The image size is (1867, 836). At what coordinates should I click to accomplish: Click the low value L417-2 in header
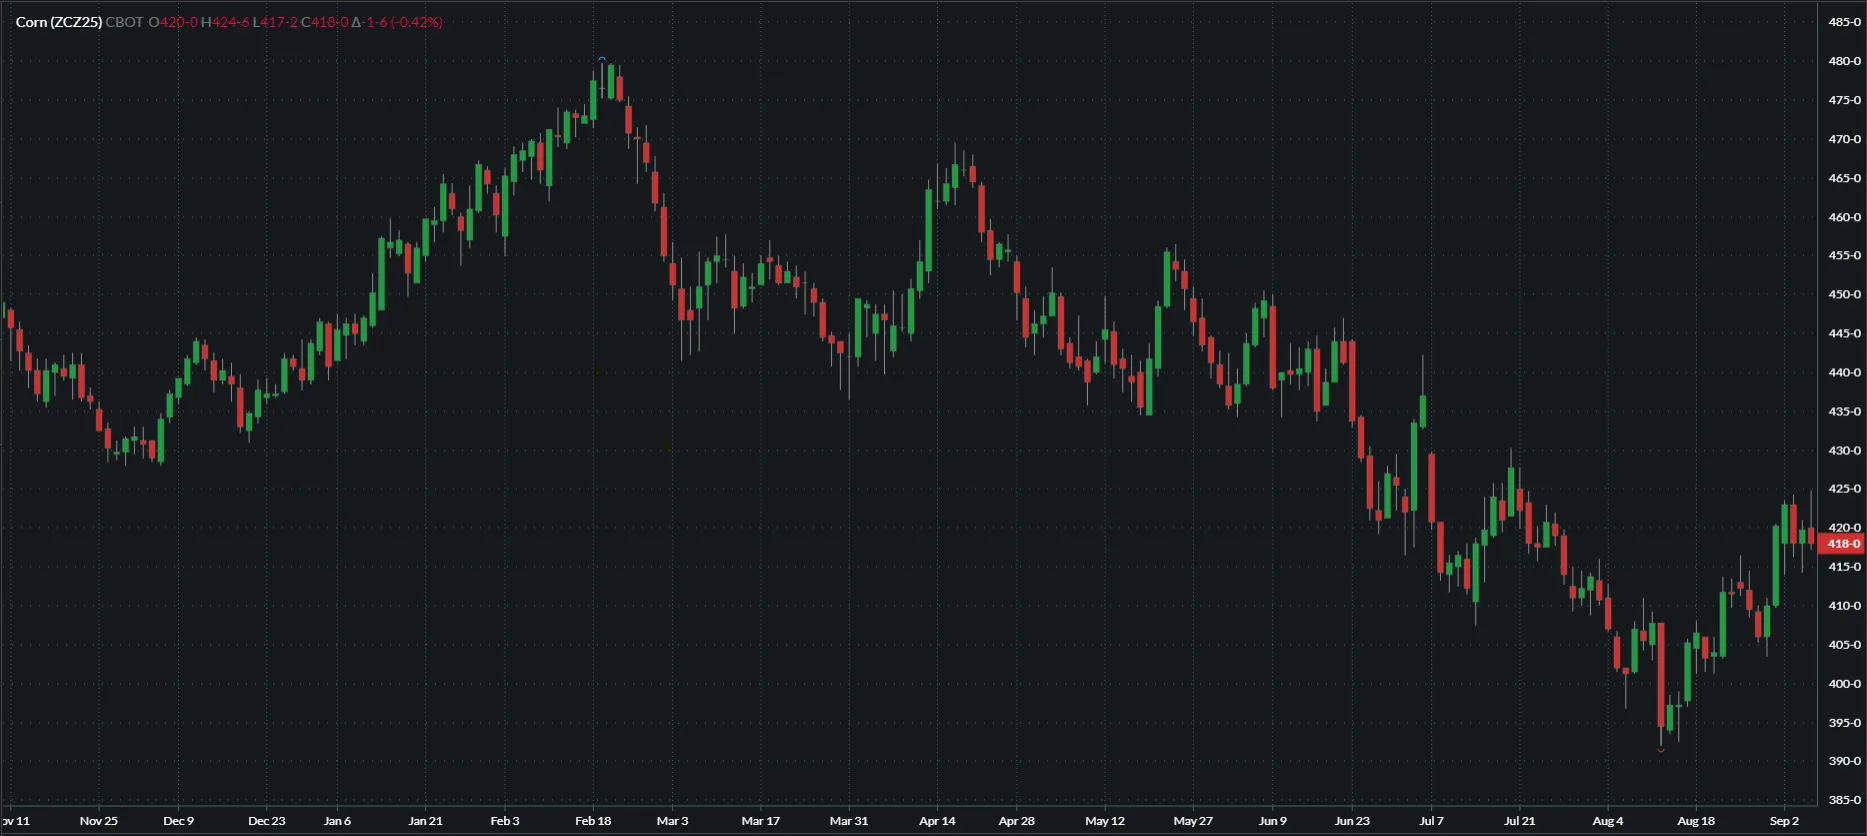tap(275, 22)
